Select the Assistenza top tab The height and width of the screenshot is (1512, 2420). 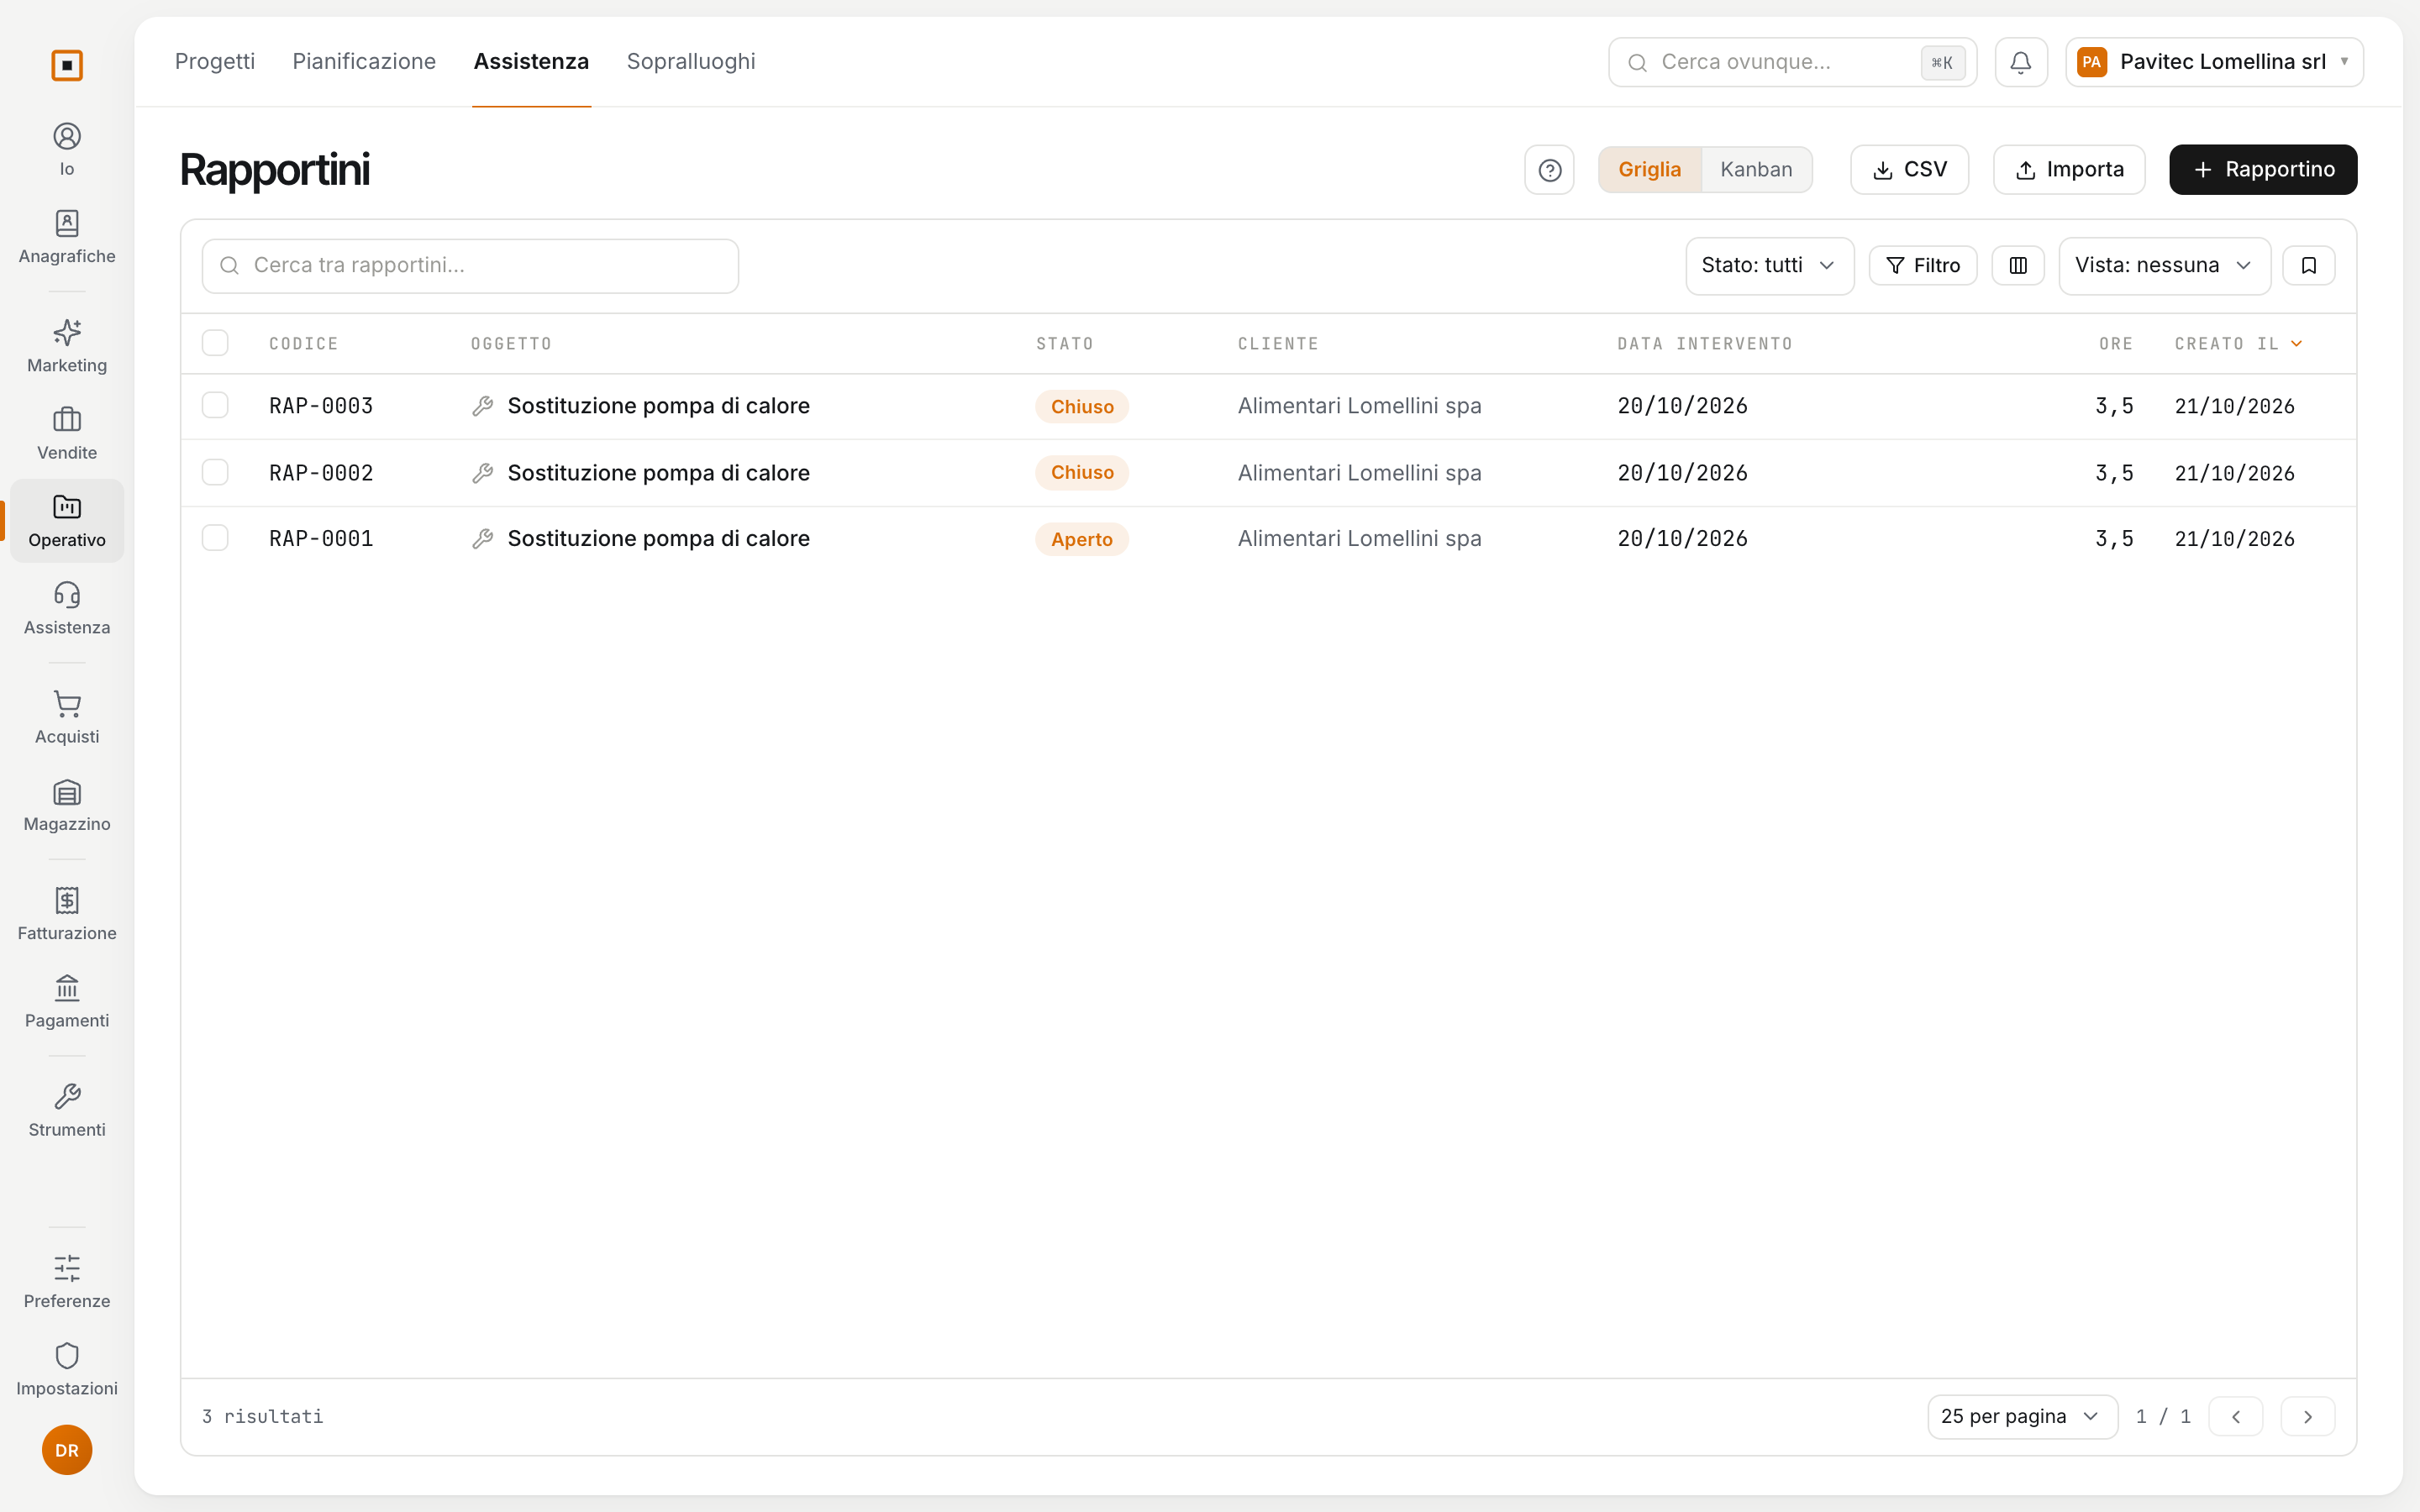(531, 62)
